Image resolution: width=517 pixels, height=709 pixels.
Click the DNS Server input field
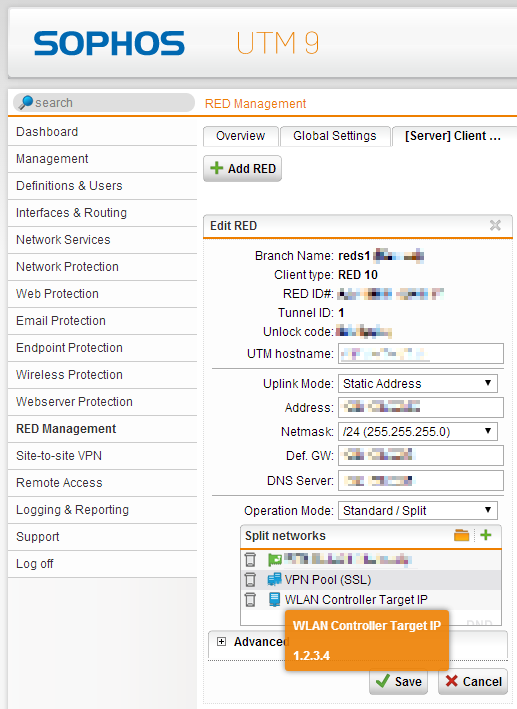[421, 480]
